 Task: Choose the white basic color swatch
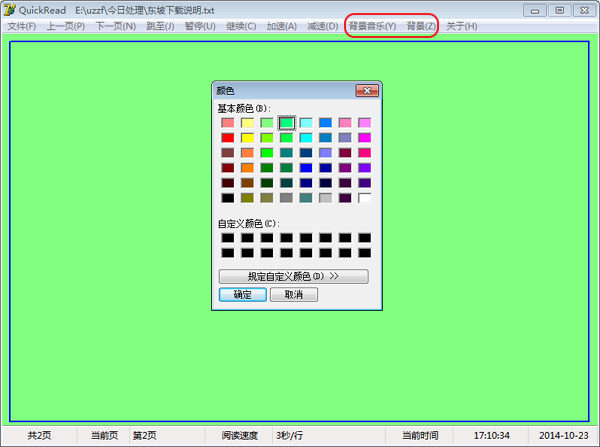tap(365, 198)
